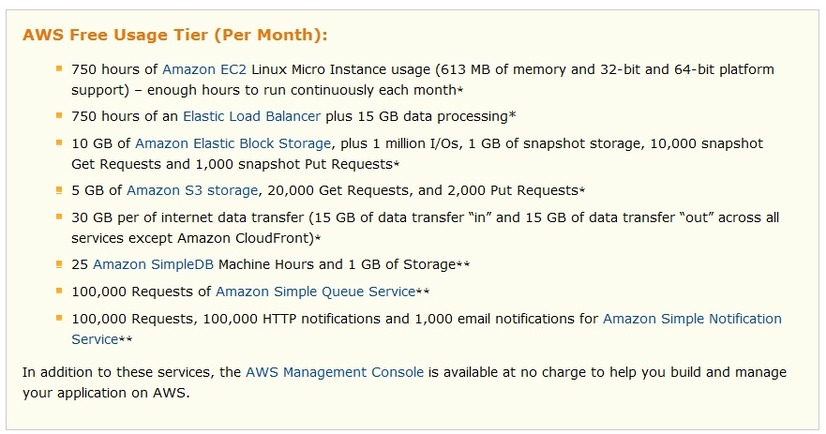Open the Amazon S3 storage link

click(192, 191)
